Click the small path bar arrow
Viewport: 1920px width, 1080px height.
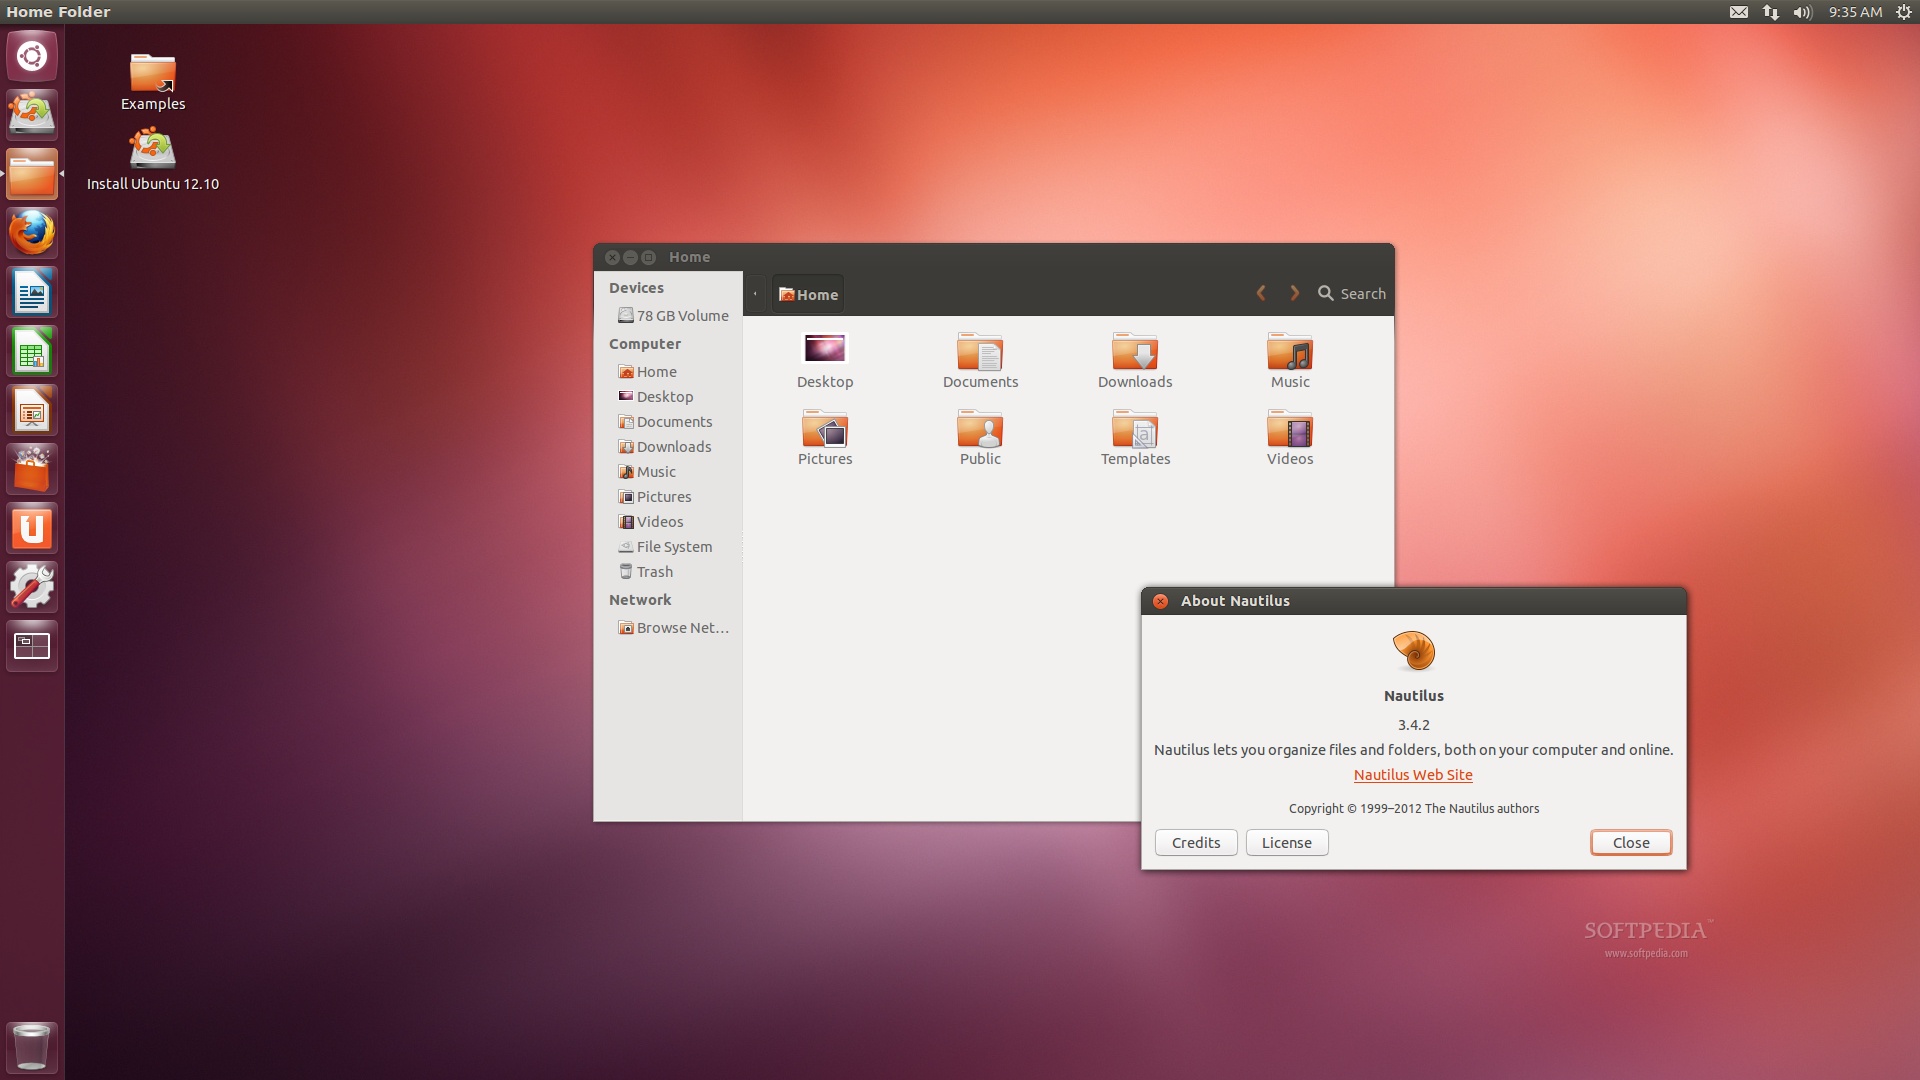tap(755, 294)
